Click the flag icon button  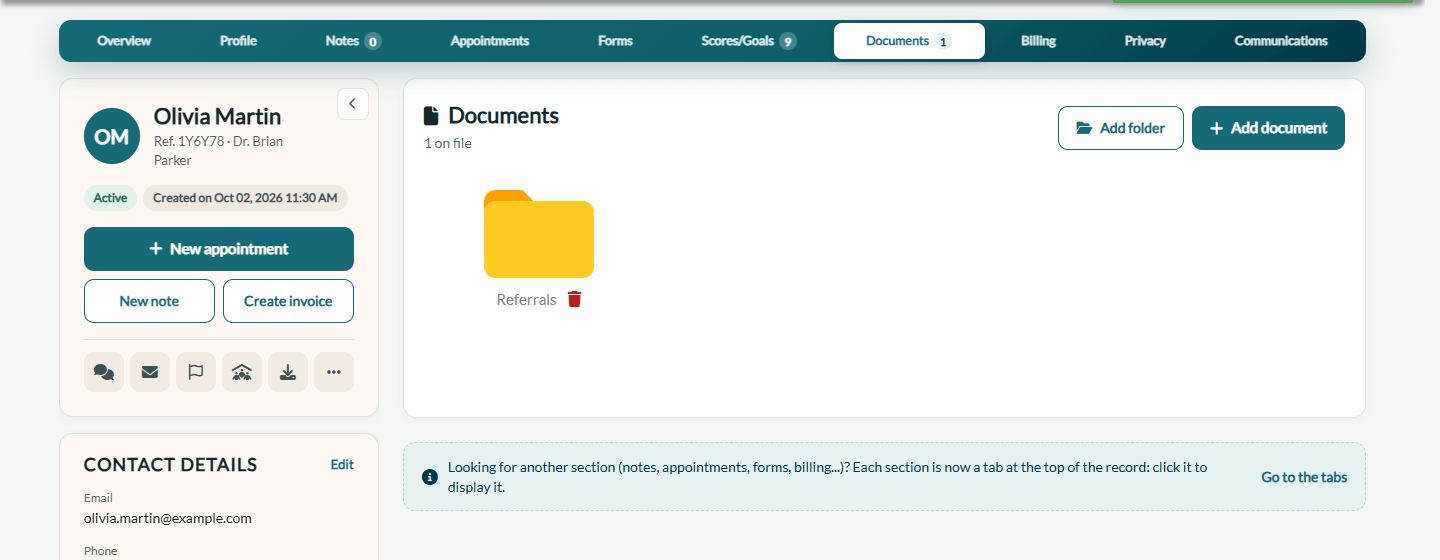[196, 372]
